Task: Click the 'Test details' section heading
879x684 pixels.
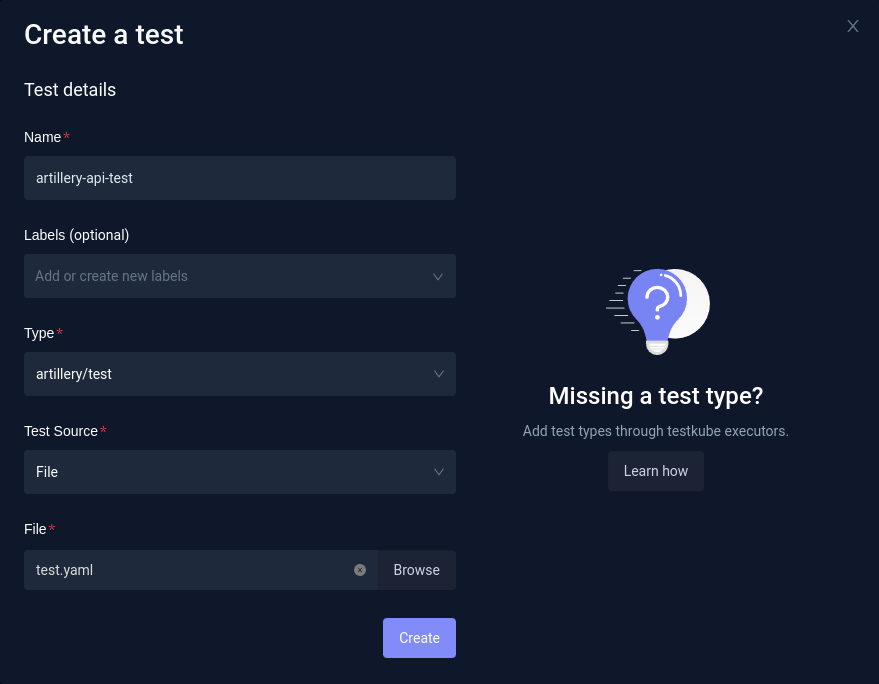Action: [70, 90]
